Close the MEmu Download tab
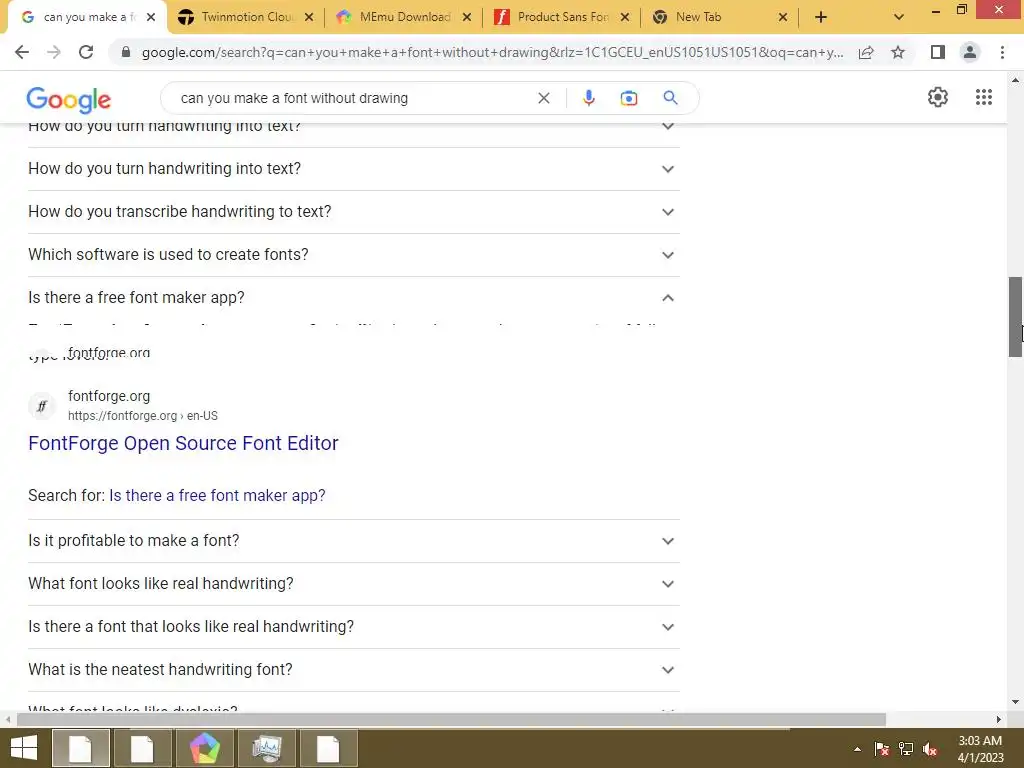The width and height of the screenshot is (1024, 768). point(467,17)
